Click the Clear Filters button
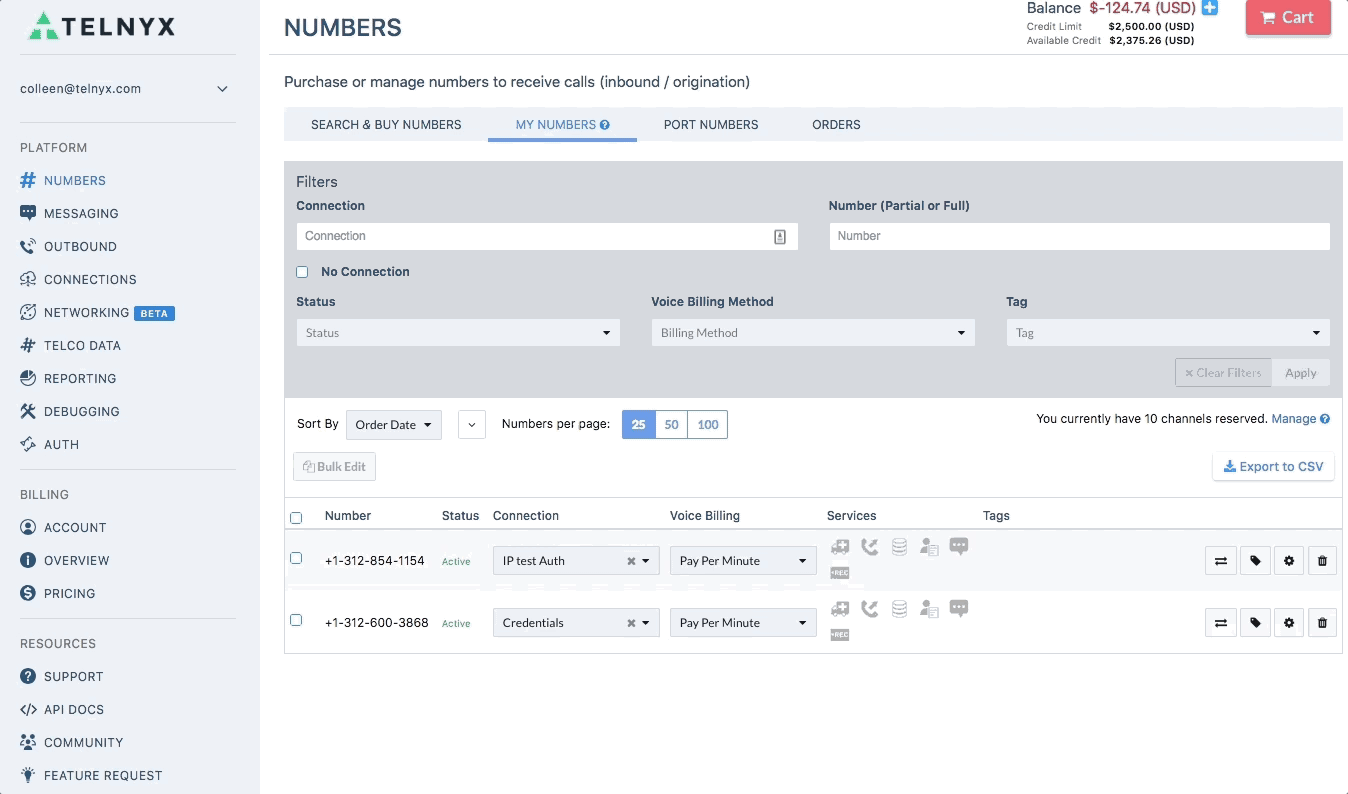The image size is (1348, 794). [1223, 373]
